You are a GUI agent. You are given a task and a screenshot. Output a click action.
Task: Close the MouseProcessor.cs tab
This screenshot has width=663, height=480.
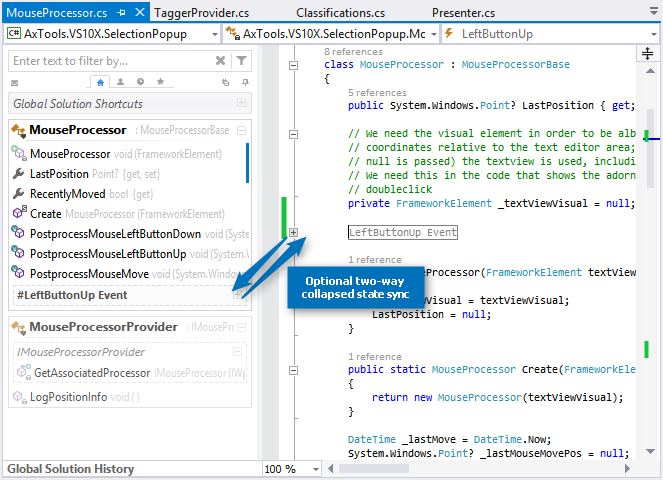click(140, 12)
